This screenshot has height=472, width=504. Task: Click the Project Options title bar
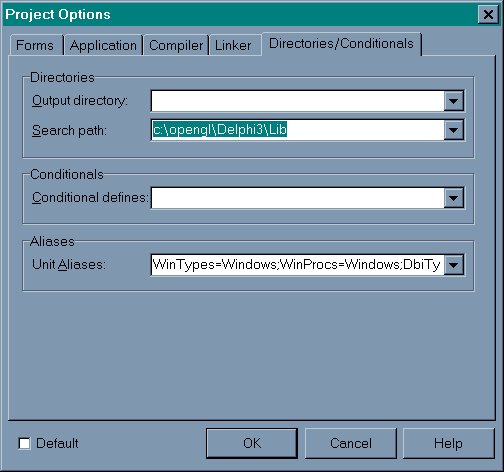point(240,15)
